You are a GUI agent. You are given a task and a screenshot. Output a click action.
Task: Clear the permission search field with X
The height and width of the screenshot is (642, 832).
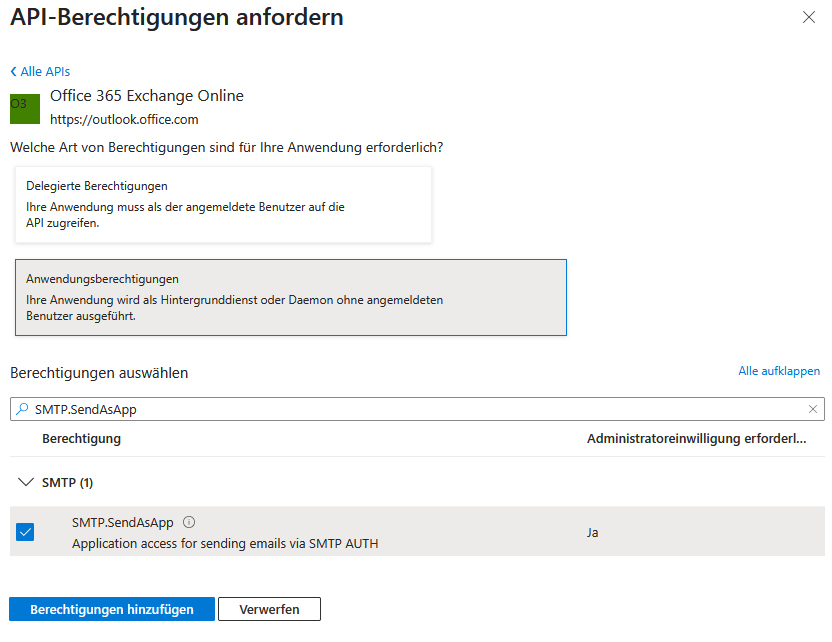tap(812, 409)
